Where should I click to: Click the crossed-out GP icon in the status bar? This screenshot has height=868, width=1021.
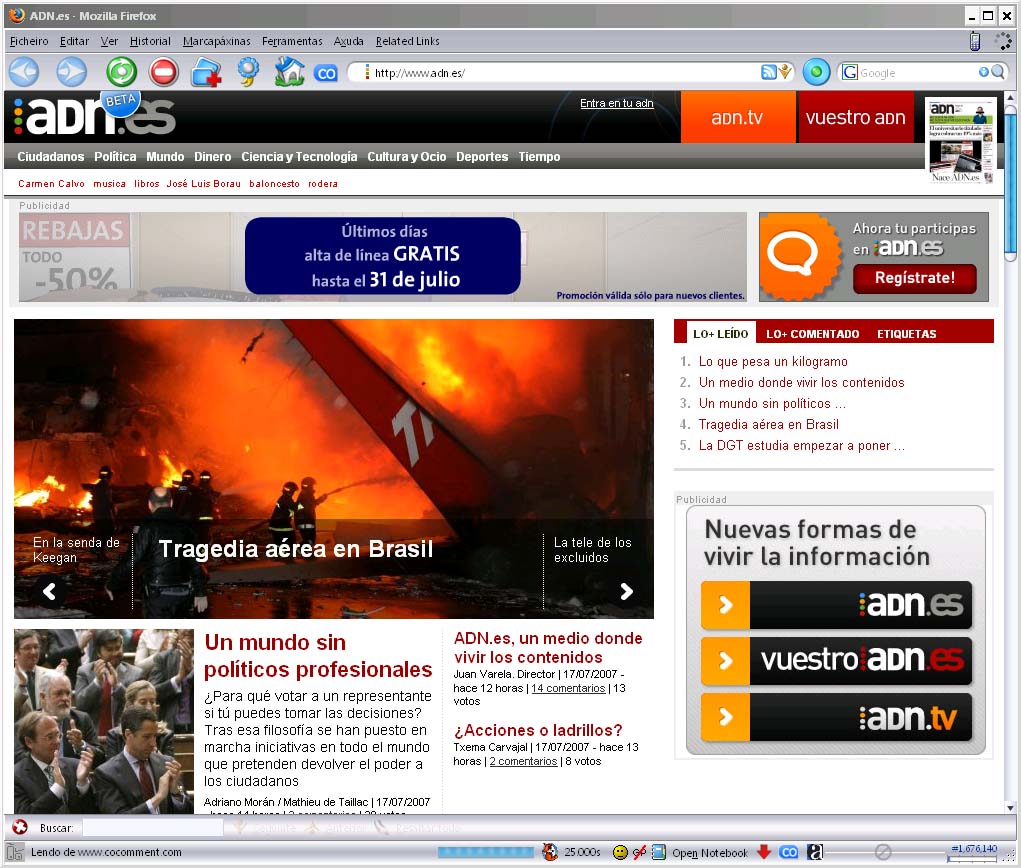(x=639, y=852)
